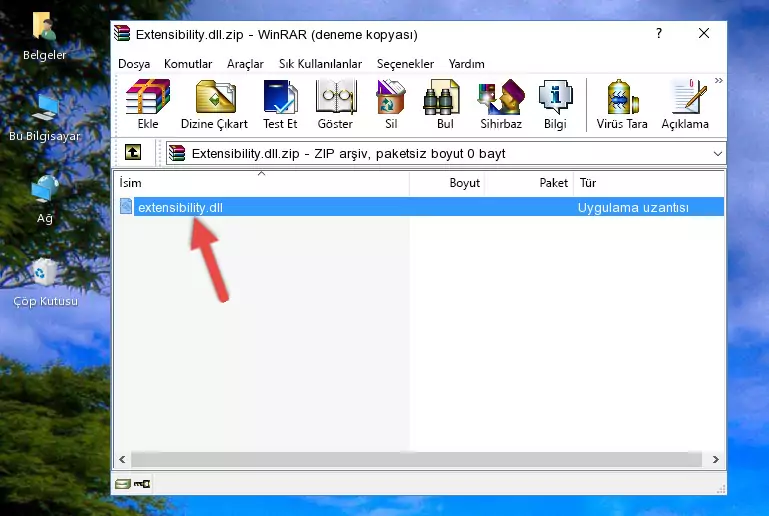Click the password key icon in status bar
Image resolution: width=769 pixels, height=516 pixels.
point(142,484)
